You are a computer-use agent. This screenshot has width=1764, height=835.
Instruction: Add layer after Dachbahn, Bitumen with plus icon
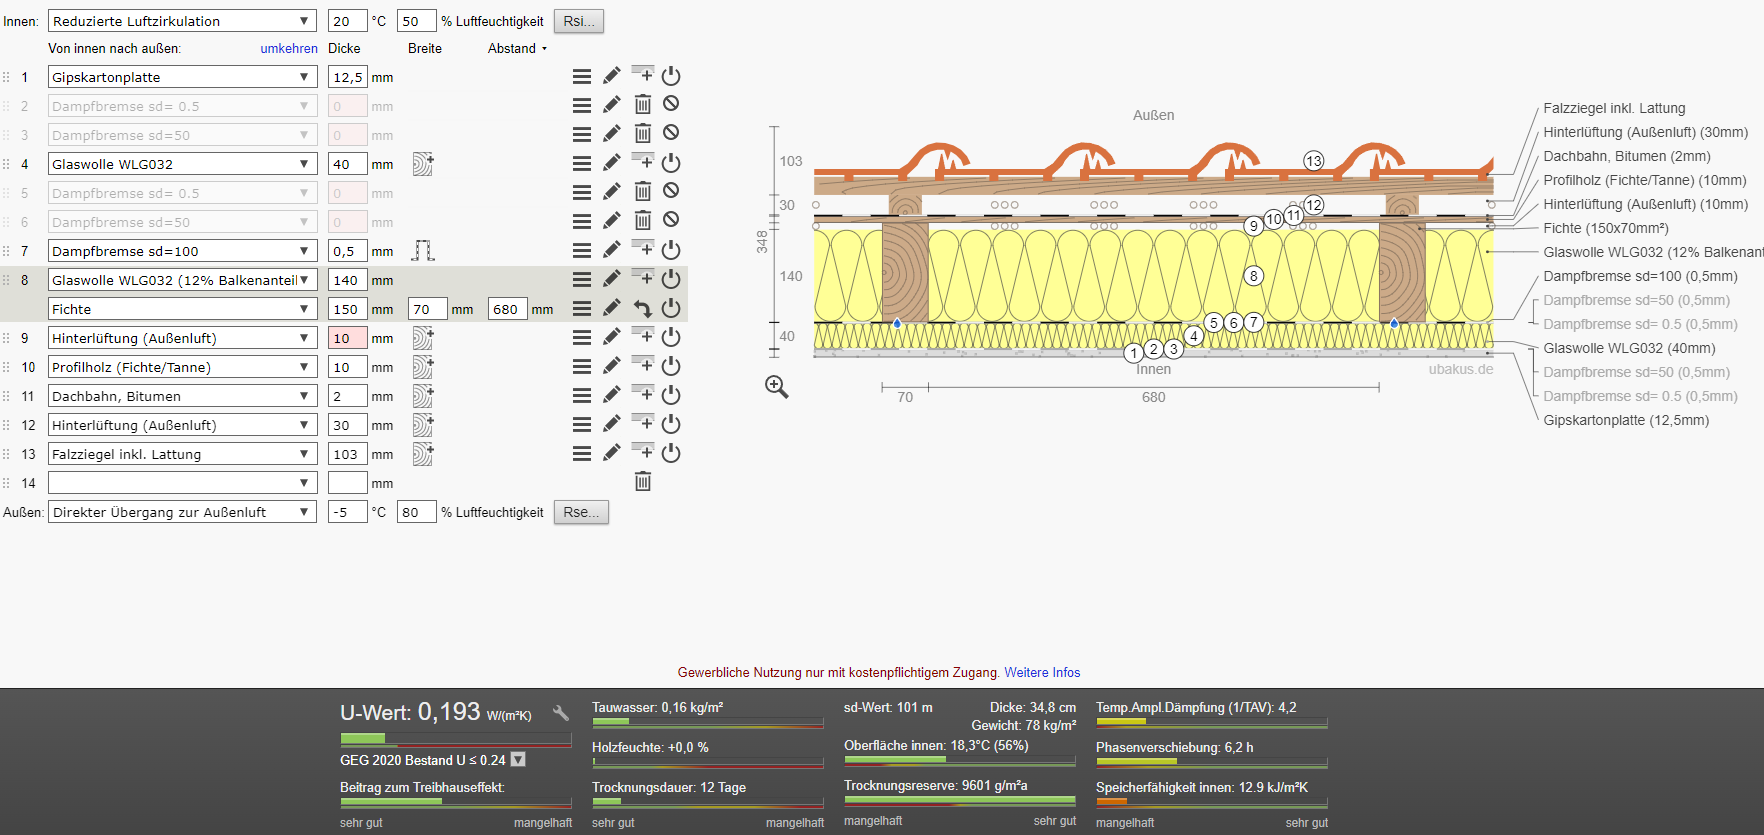coord(643,394)
